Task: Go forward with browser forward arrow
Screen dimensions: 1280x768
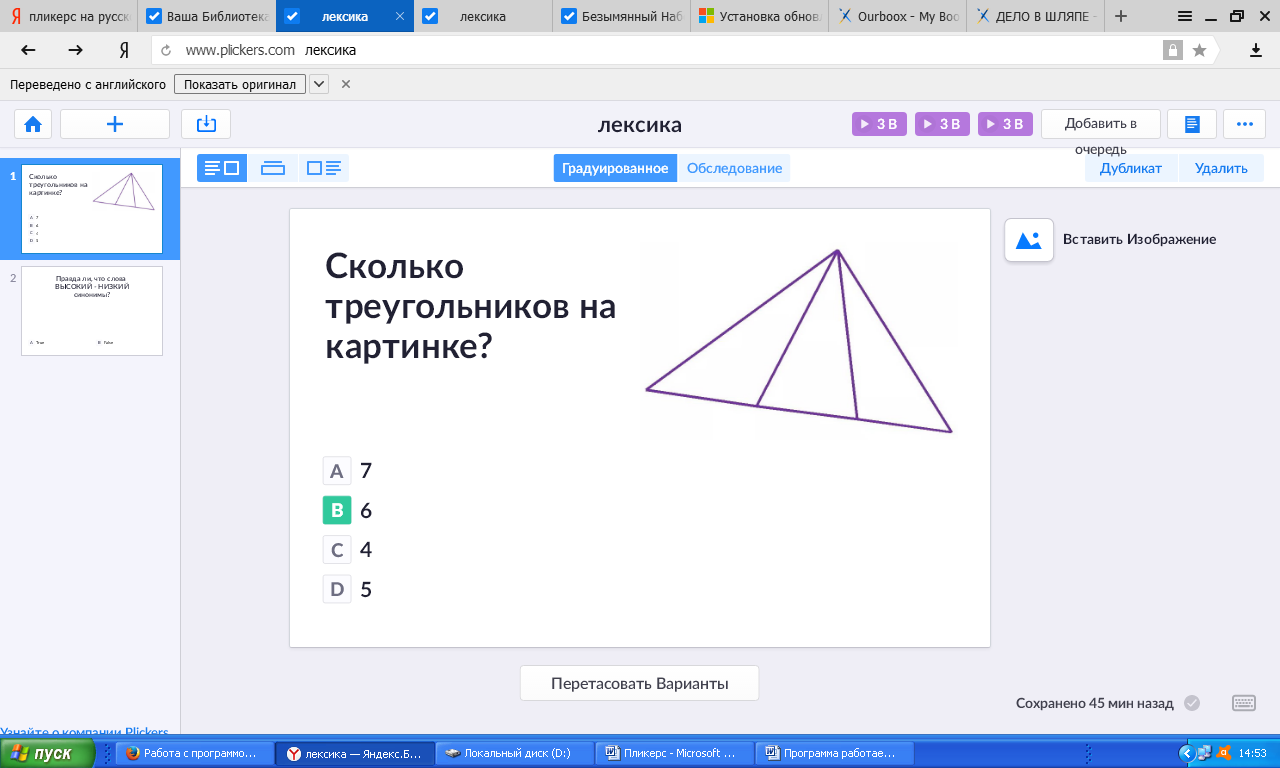Action: point(76,50)
